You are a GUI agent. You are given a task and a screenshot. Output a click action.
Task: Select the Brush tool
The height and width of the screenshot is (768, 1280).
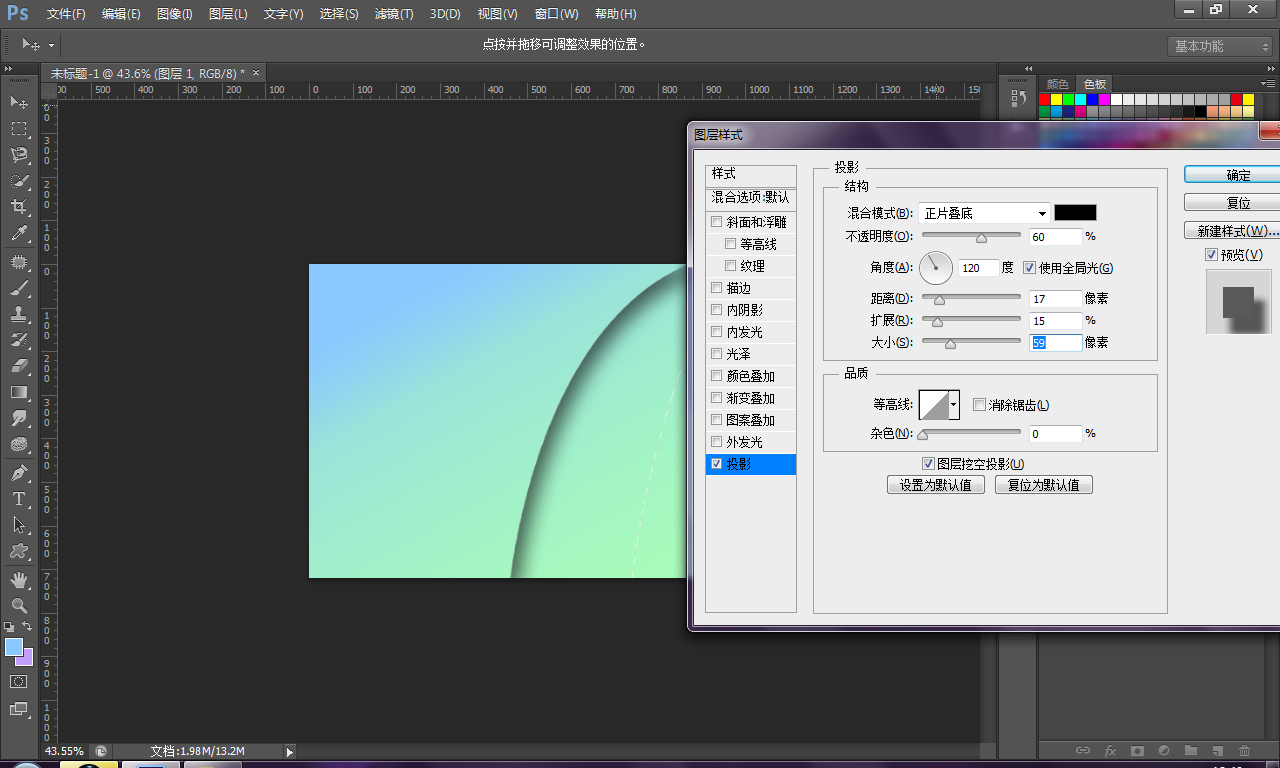19,288
